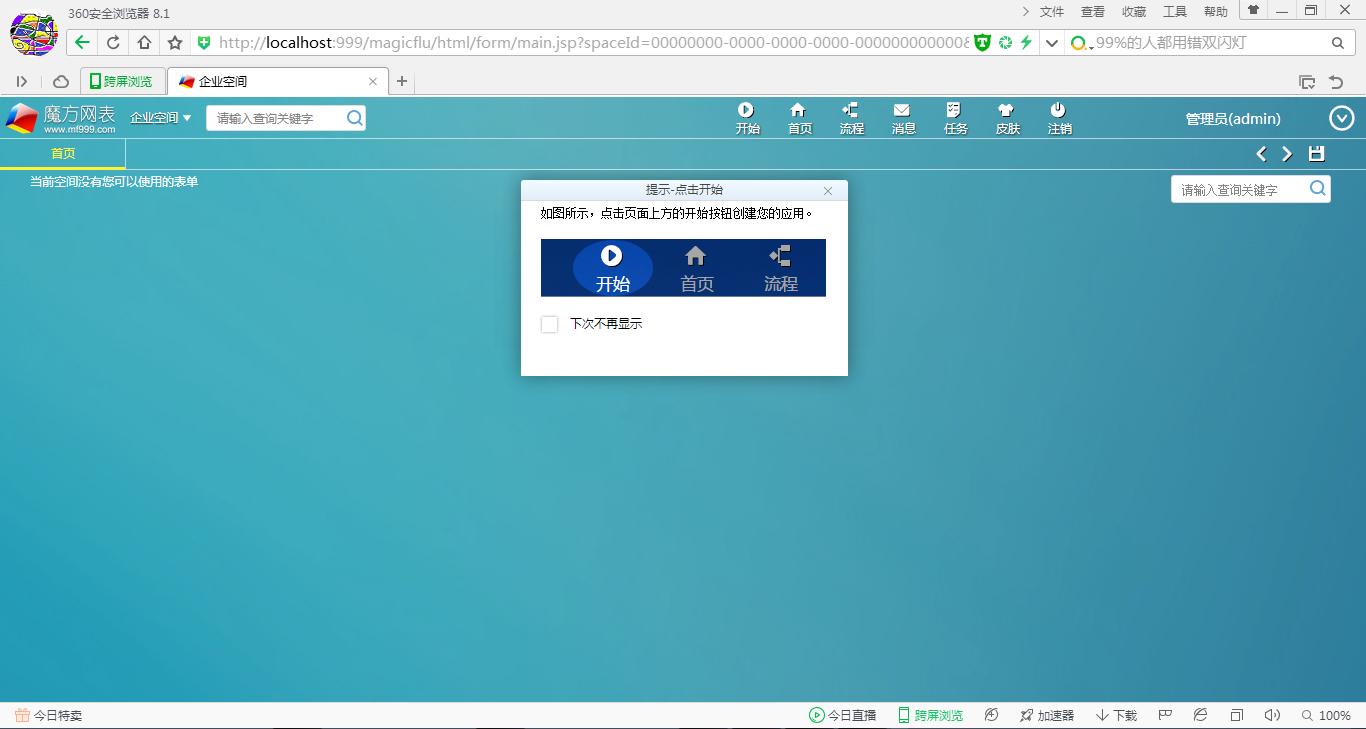The height and width of the screenshot is (729, 1366).
Task: Click the restore closed tab undo icon
Action: 1336,82
